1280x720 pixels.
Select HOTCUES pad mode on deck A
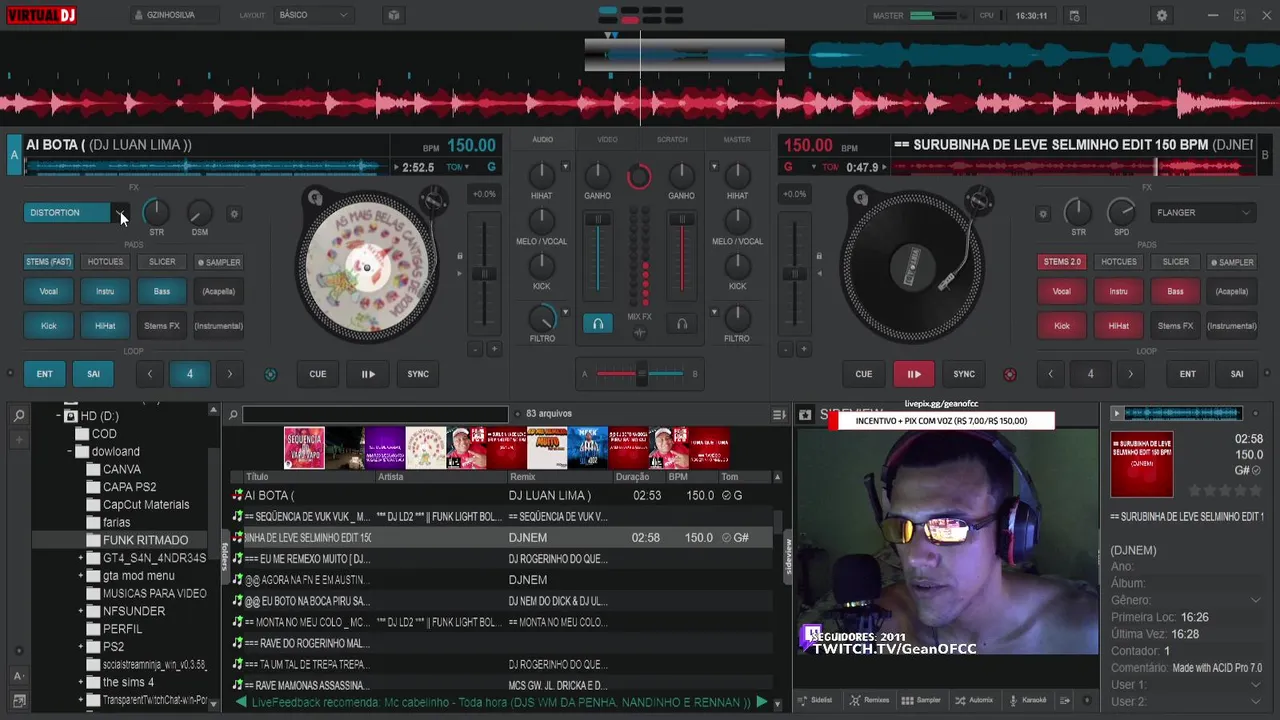pos(105,262)
